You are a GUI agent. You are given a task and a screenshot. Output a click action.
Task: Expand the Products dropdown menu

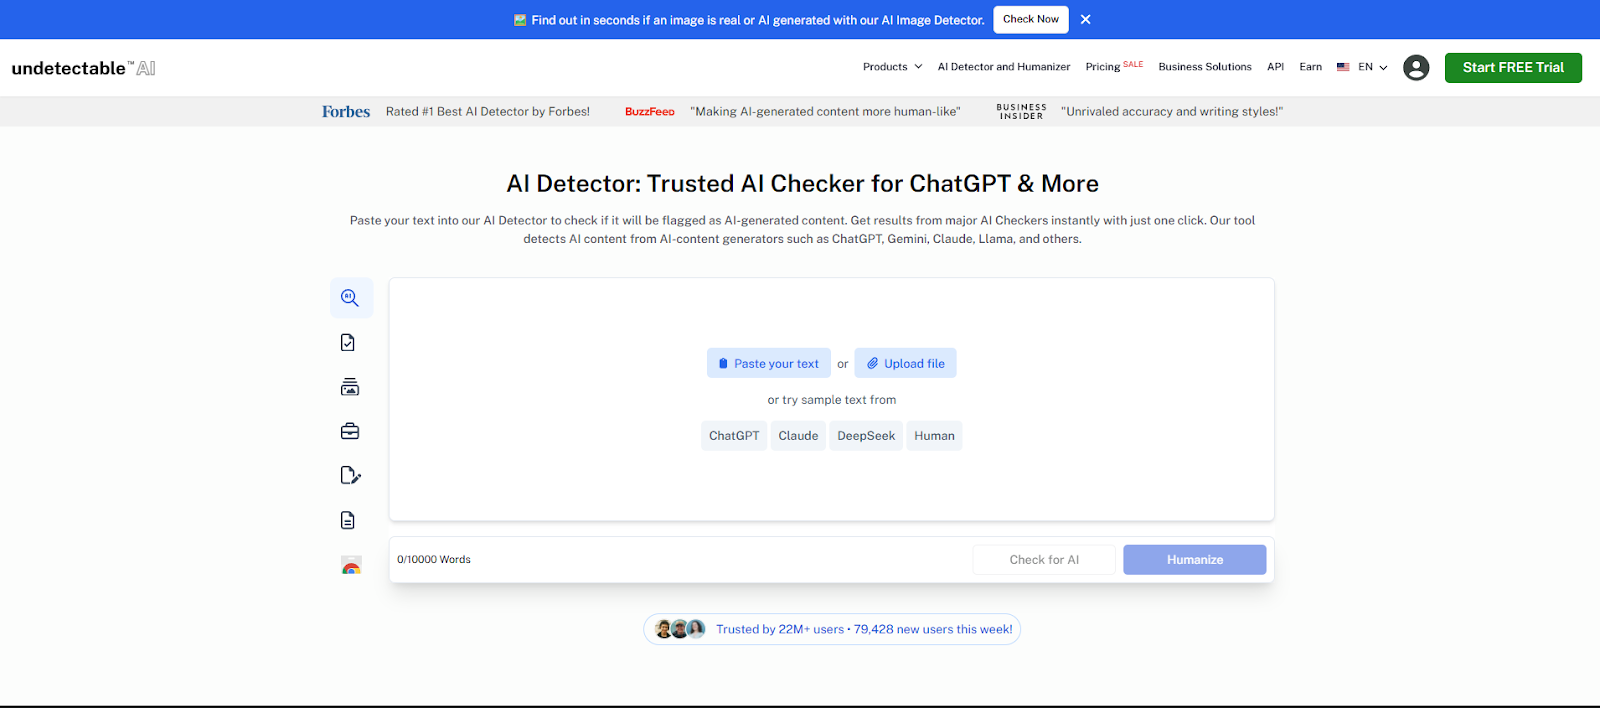point(892,67)
